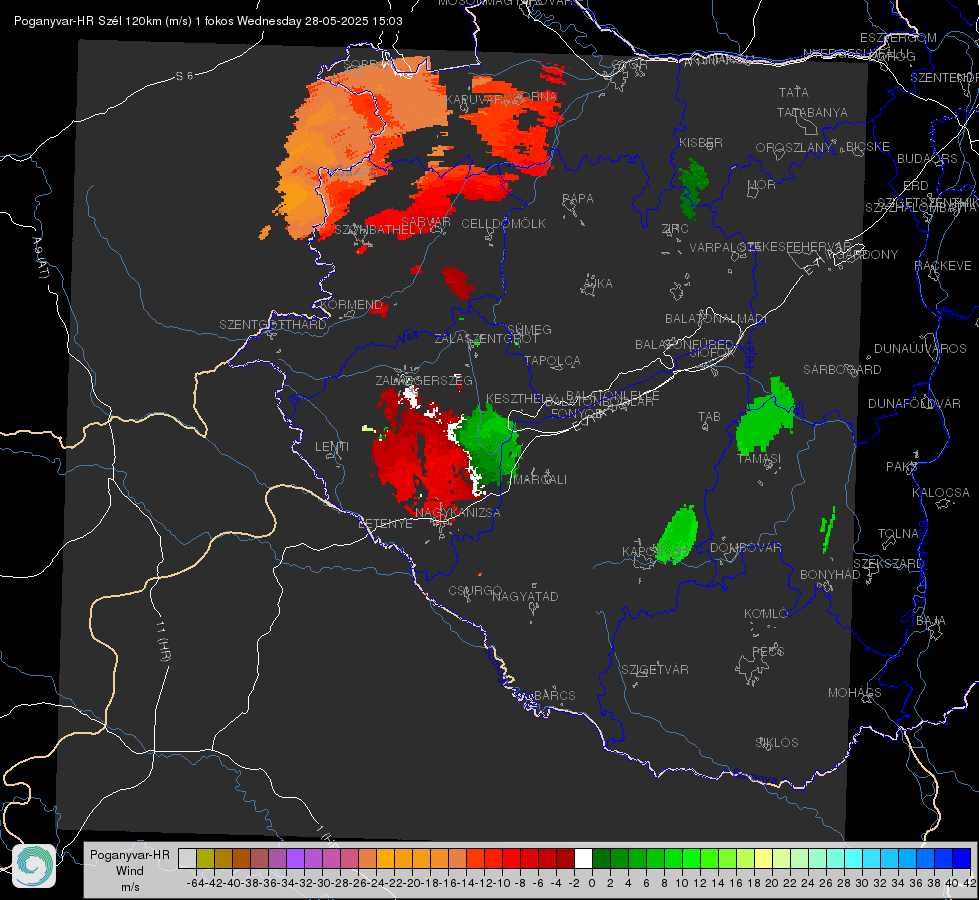Click the SARVAR town label
Viewport: 979px width, 900px height.
pos(426,222)
